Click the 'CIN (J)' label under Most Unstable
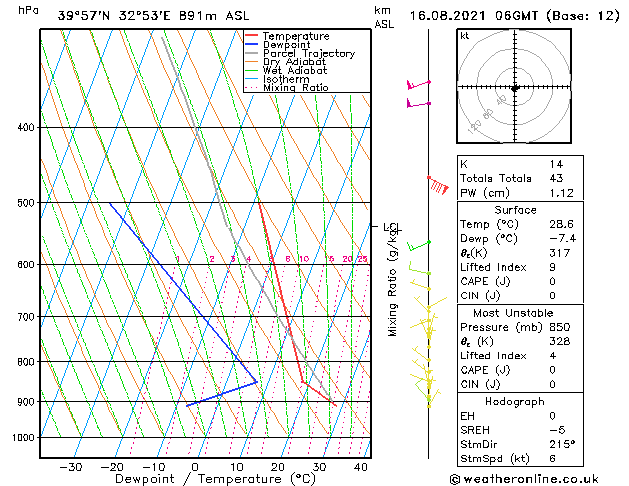629x486 pixels. click(480, 385)
